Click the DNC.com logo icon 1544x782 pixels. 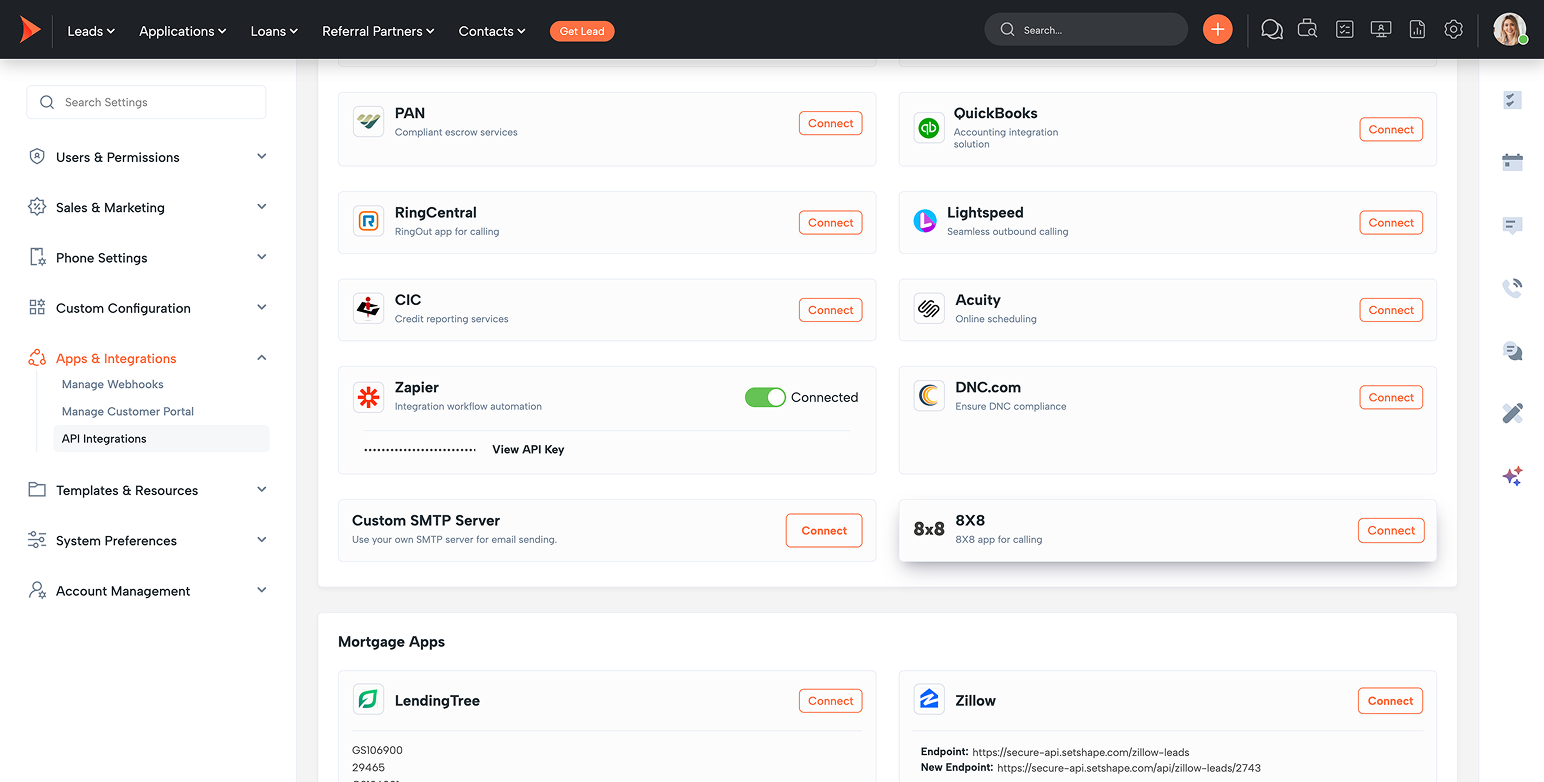[929, 396]
